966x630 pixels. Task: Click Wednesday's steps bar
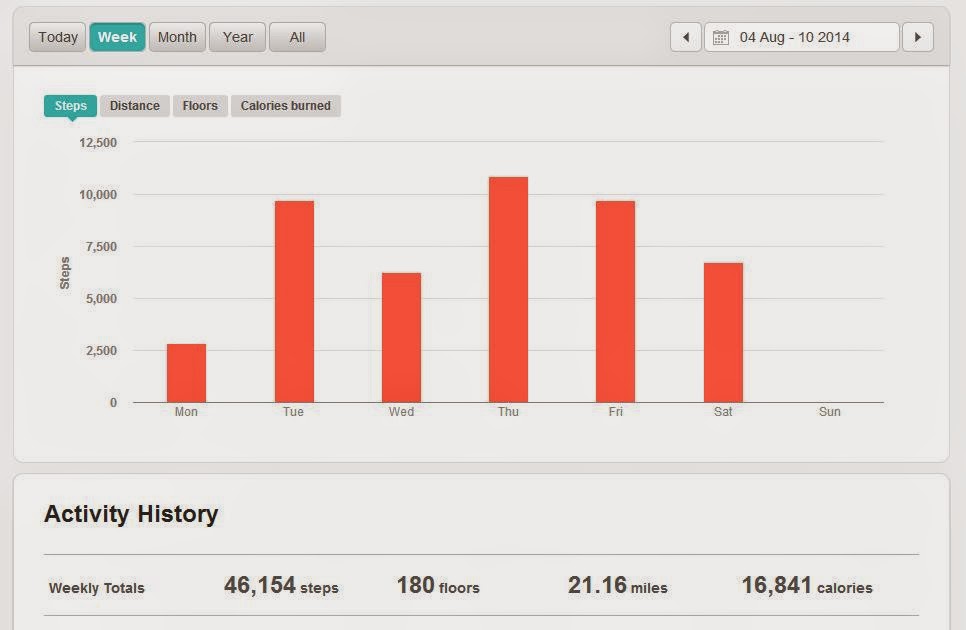click(401, 337)
